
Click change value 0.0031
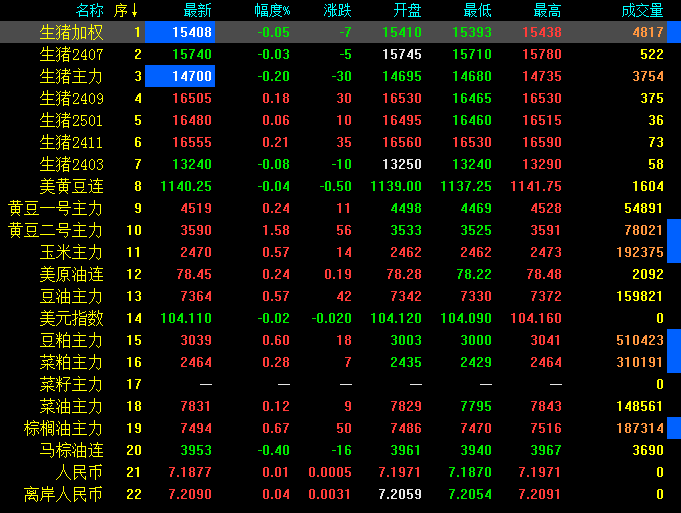tap(330, 494)
